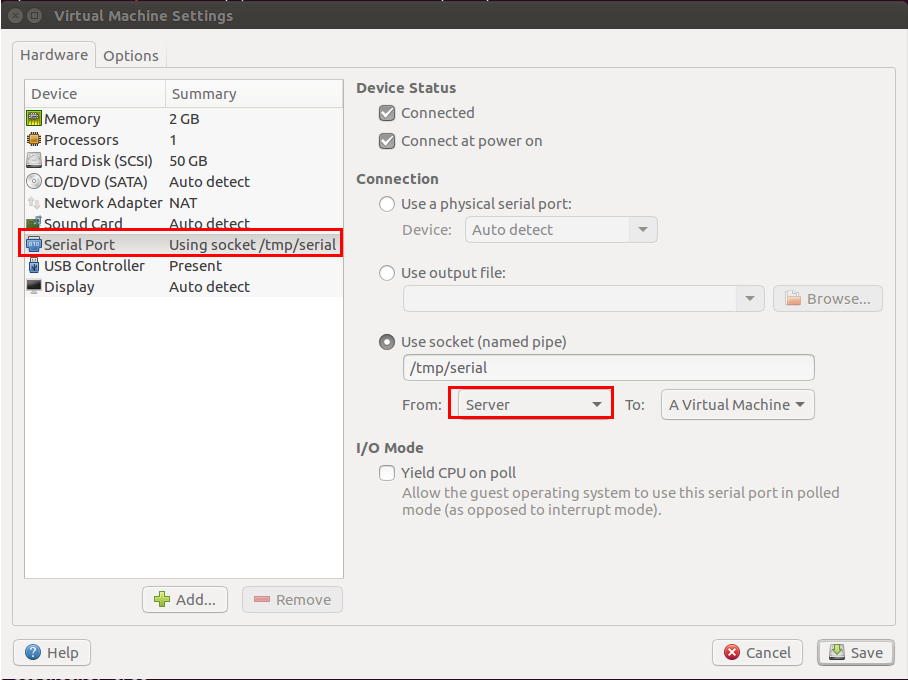Image resolution: width=908 pixels, height=680 pixels.
Task: Open the From Server dropdown
Action: [x=531, y=405]
